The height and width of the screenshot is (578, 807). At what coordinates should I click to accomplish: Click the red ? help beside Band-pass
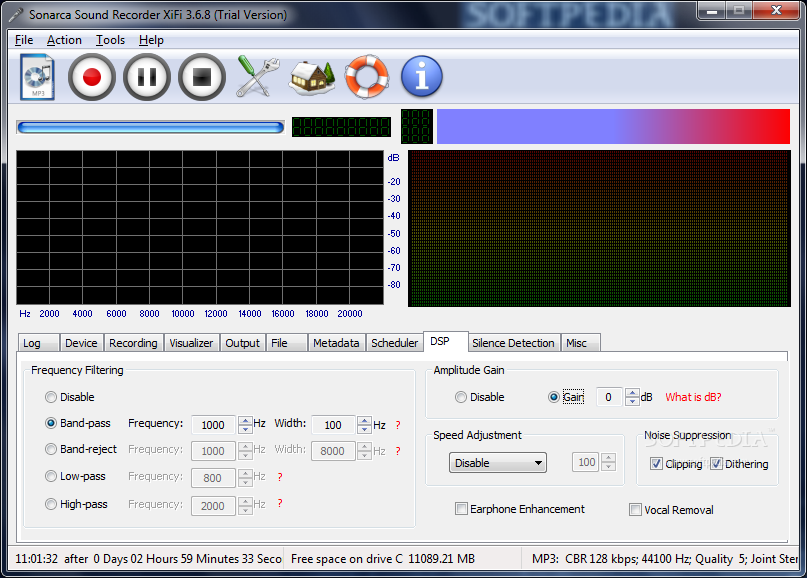point(398,425)
